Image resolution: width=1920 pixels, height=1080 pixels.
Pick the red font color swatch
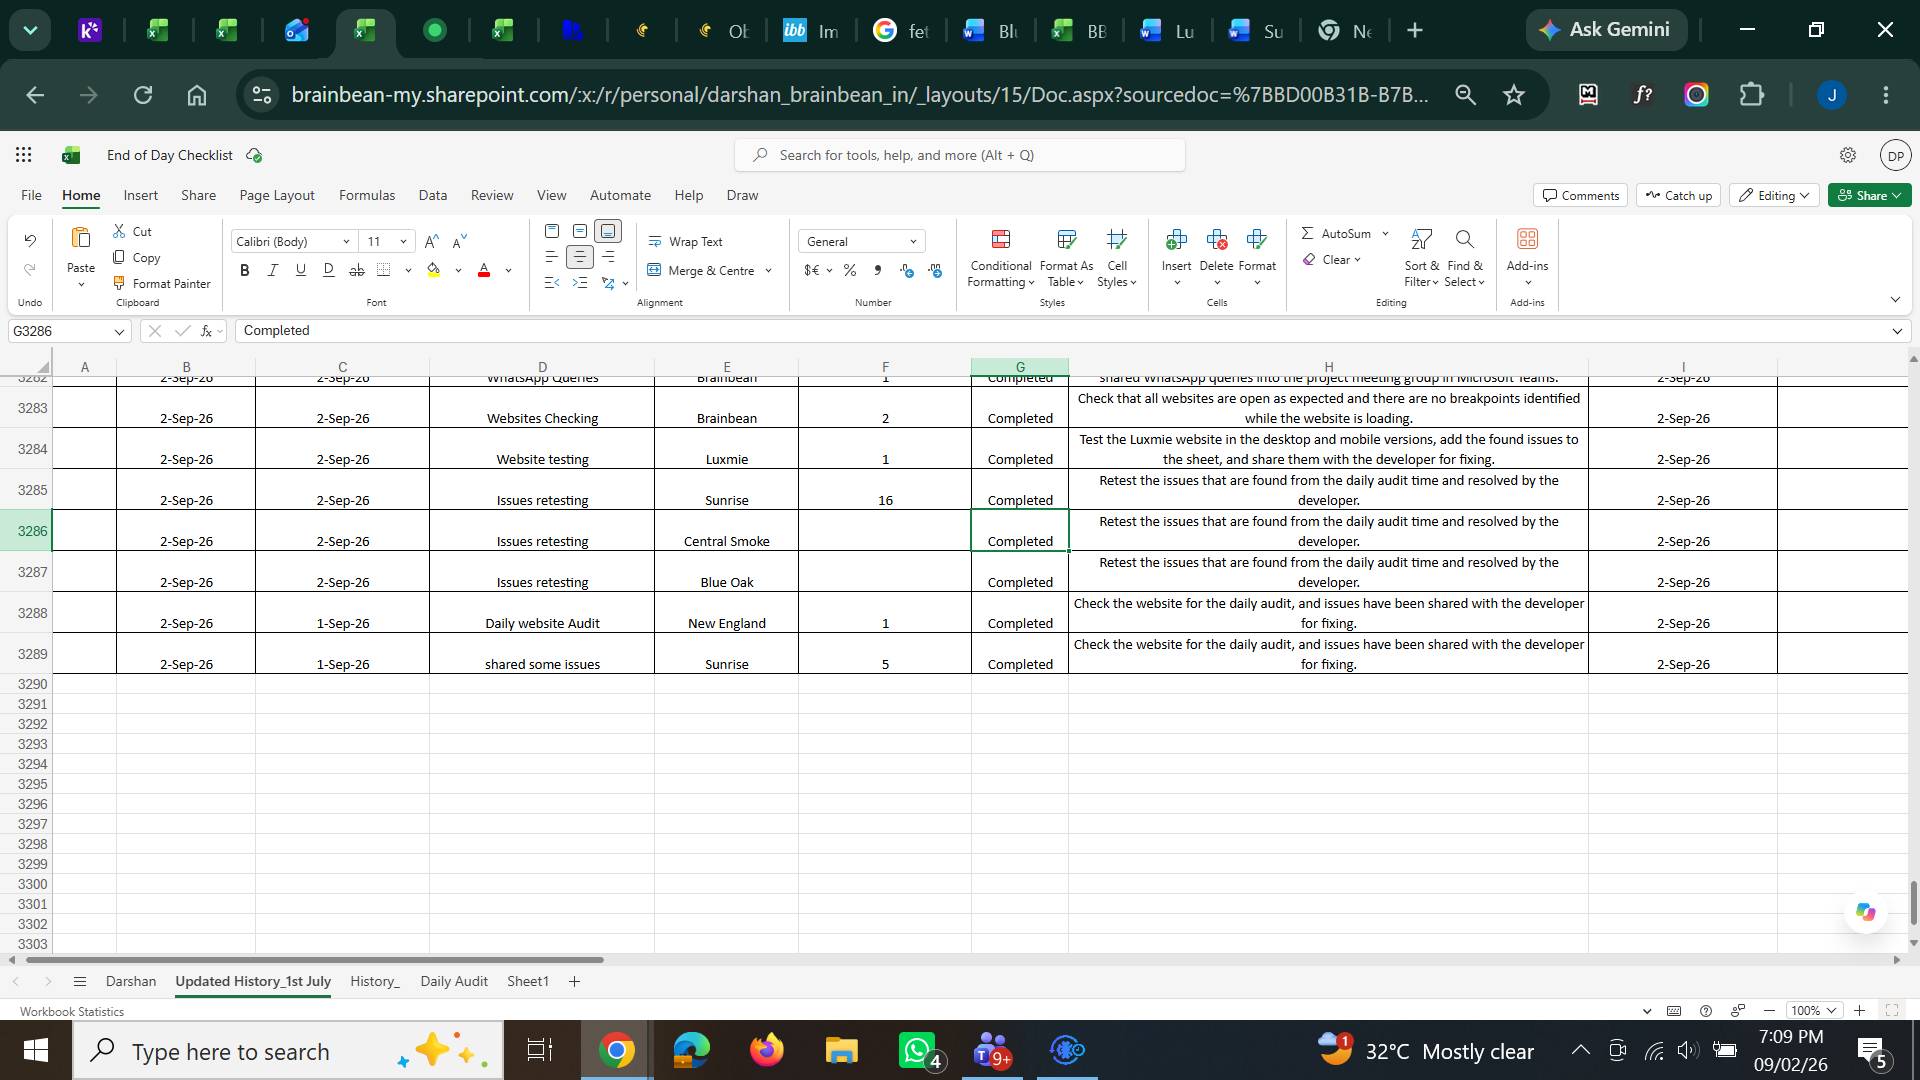pos(484,270)
